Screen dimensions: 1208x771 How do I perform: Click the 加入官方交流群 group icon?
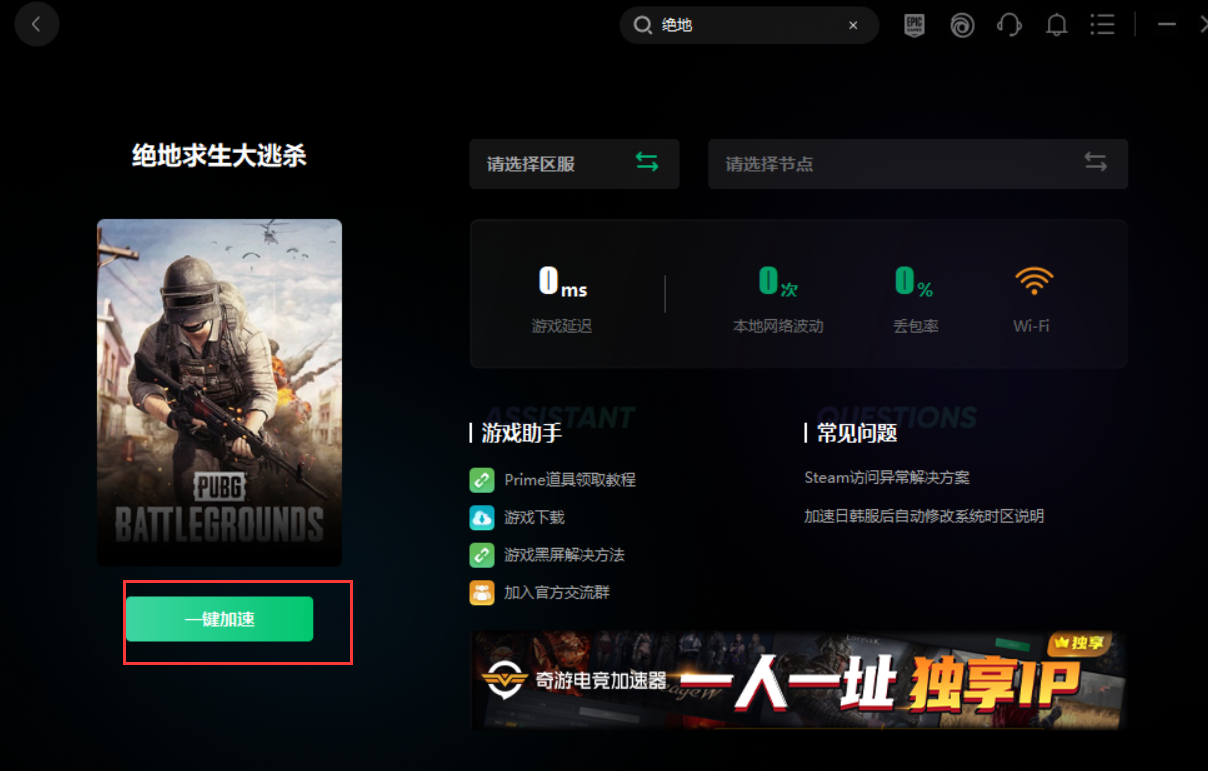[x=482, y=593]
